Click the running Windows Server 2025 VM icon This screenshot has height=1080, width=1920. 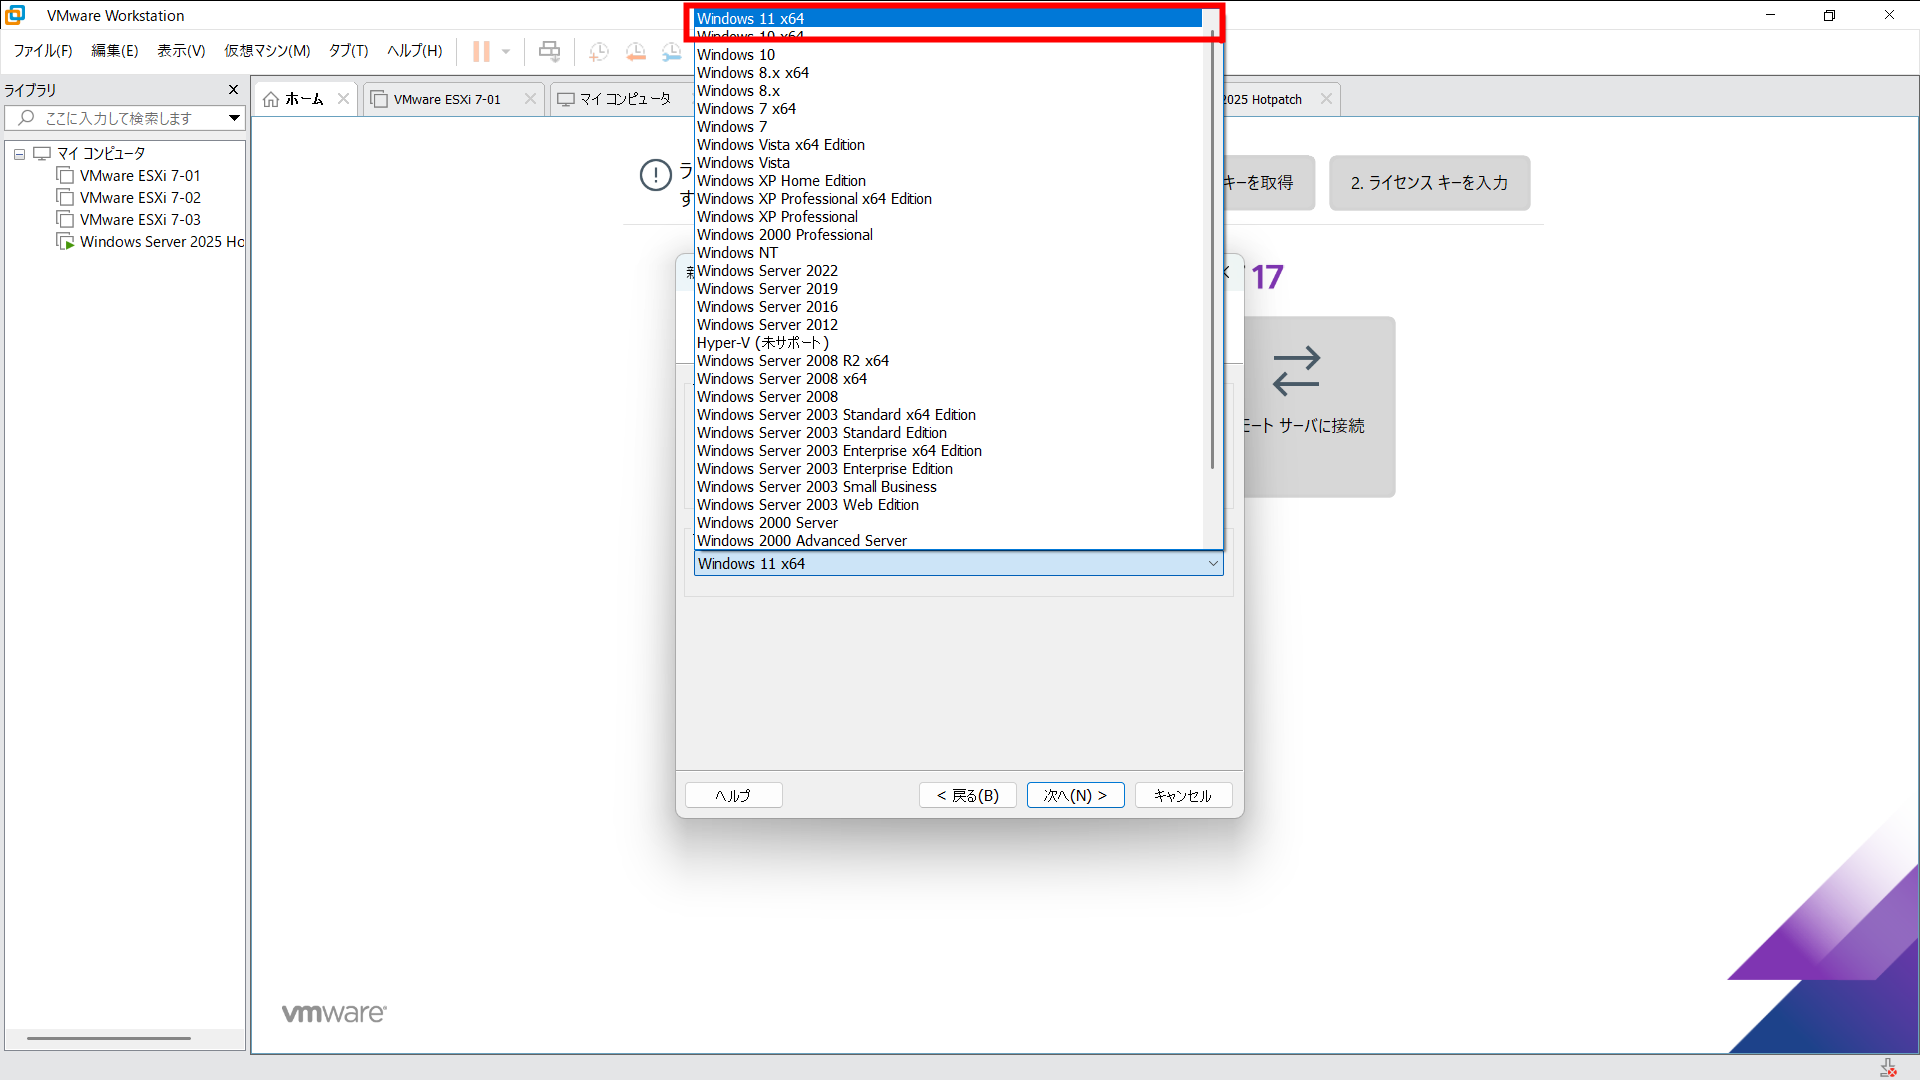65,242
